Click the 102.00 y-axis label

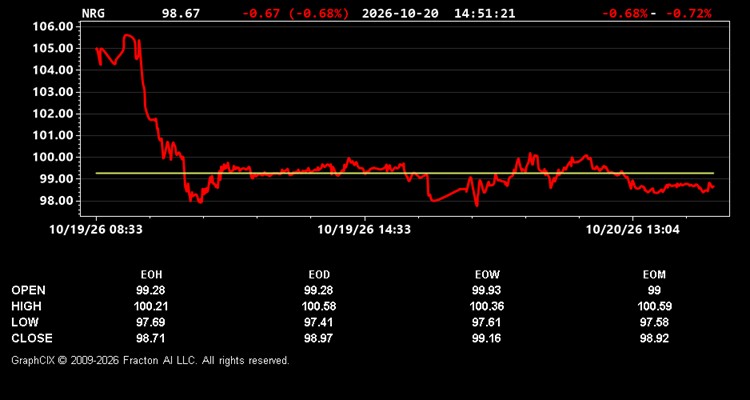(x=53, y=114)
